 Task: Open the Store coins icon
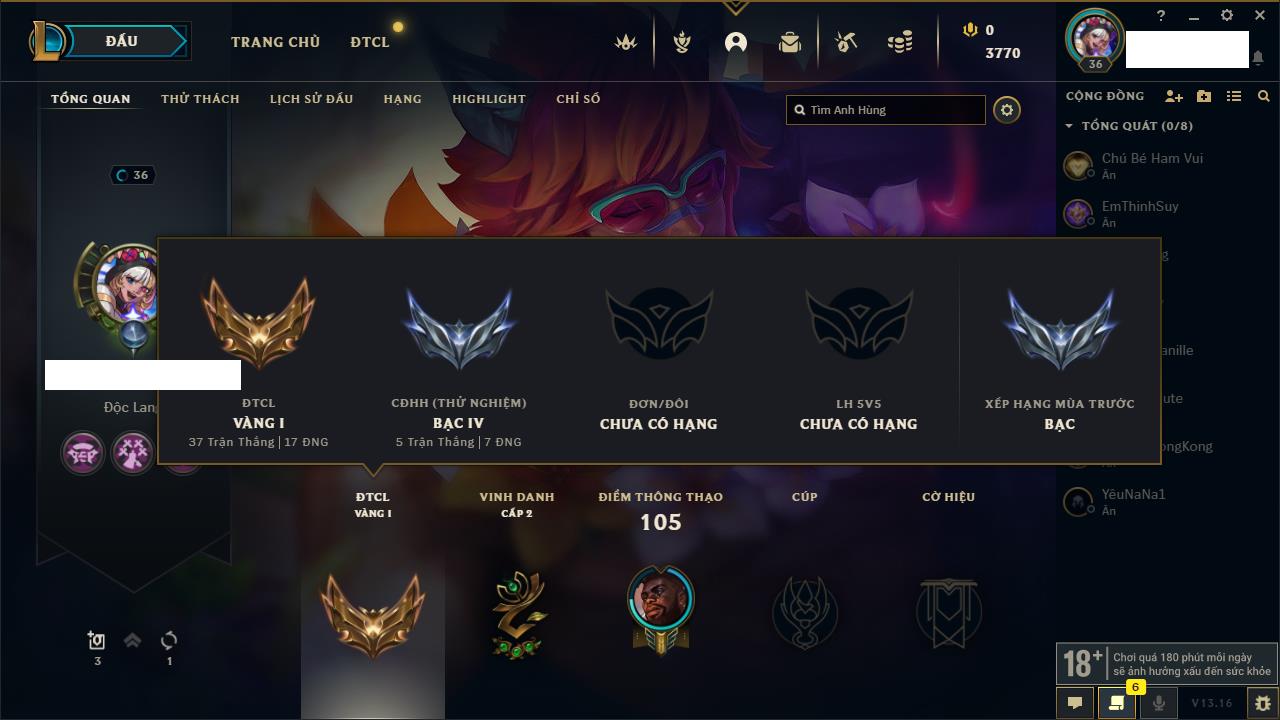pos(900,42)
